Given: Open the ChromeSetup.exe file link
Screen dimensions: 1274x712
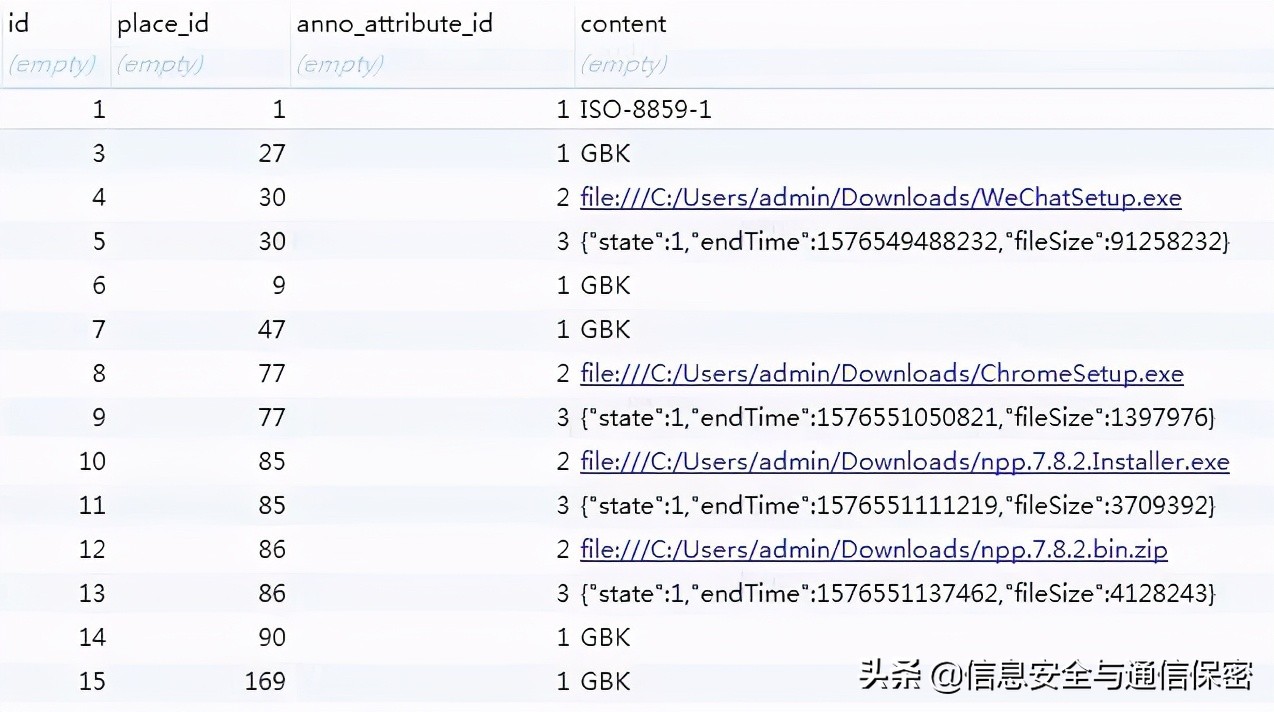Looking at the screenshot, I should point(881,373).
